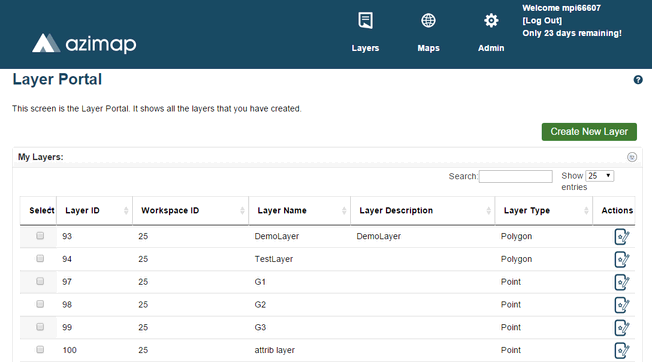Viewport: 652px width, 362px height.
Task: Click the Maps menu label
Action: point(428,48)
